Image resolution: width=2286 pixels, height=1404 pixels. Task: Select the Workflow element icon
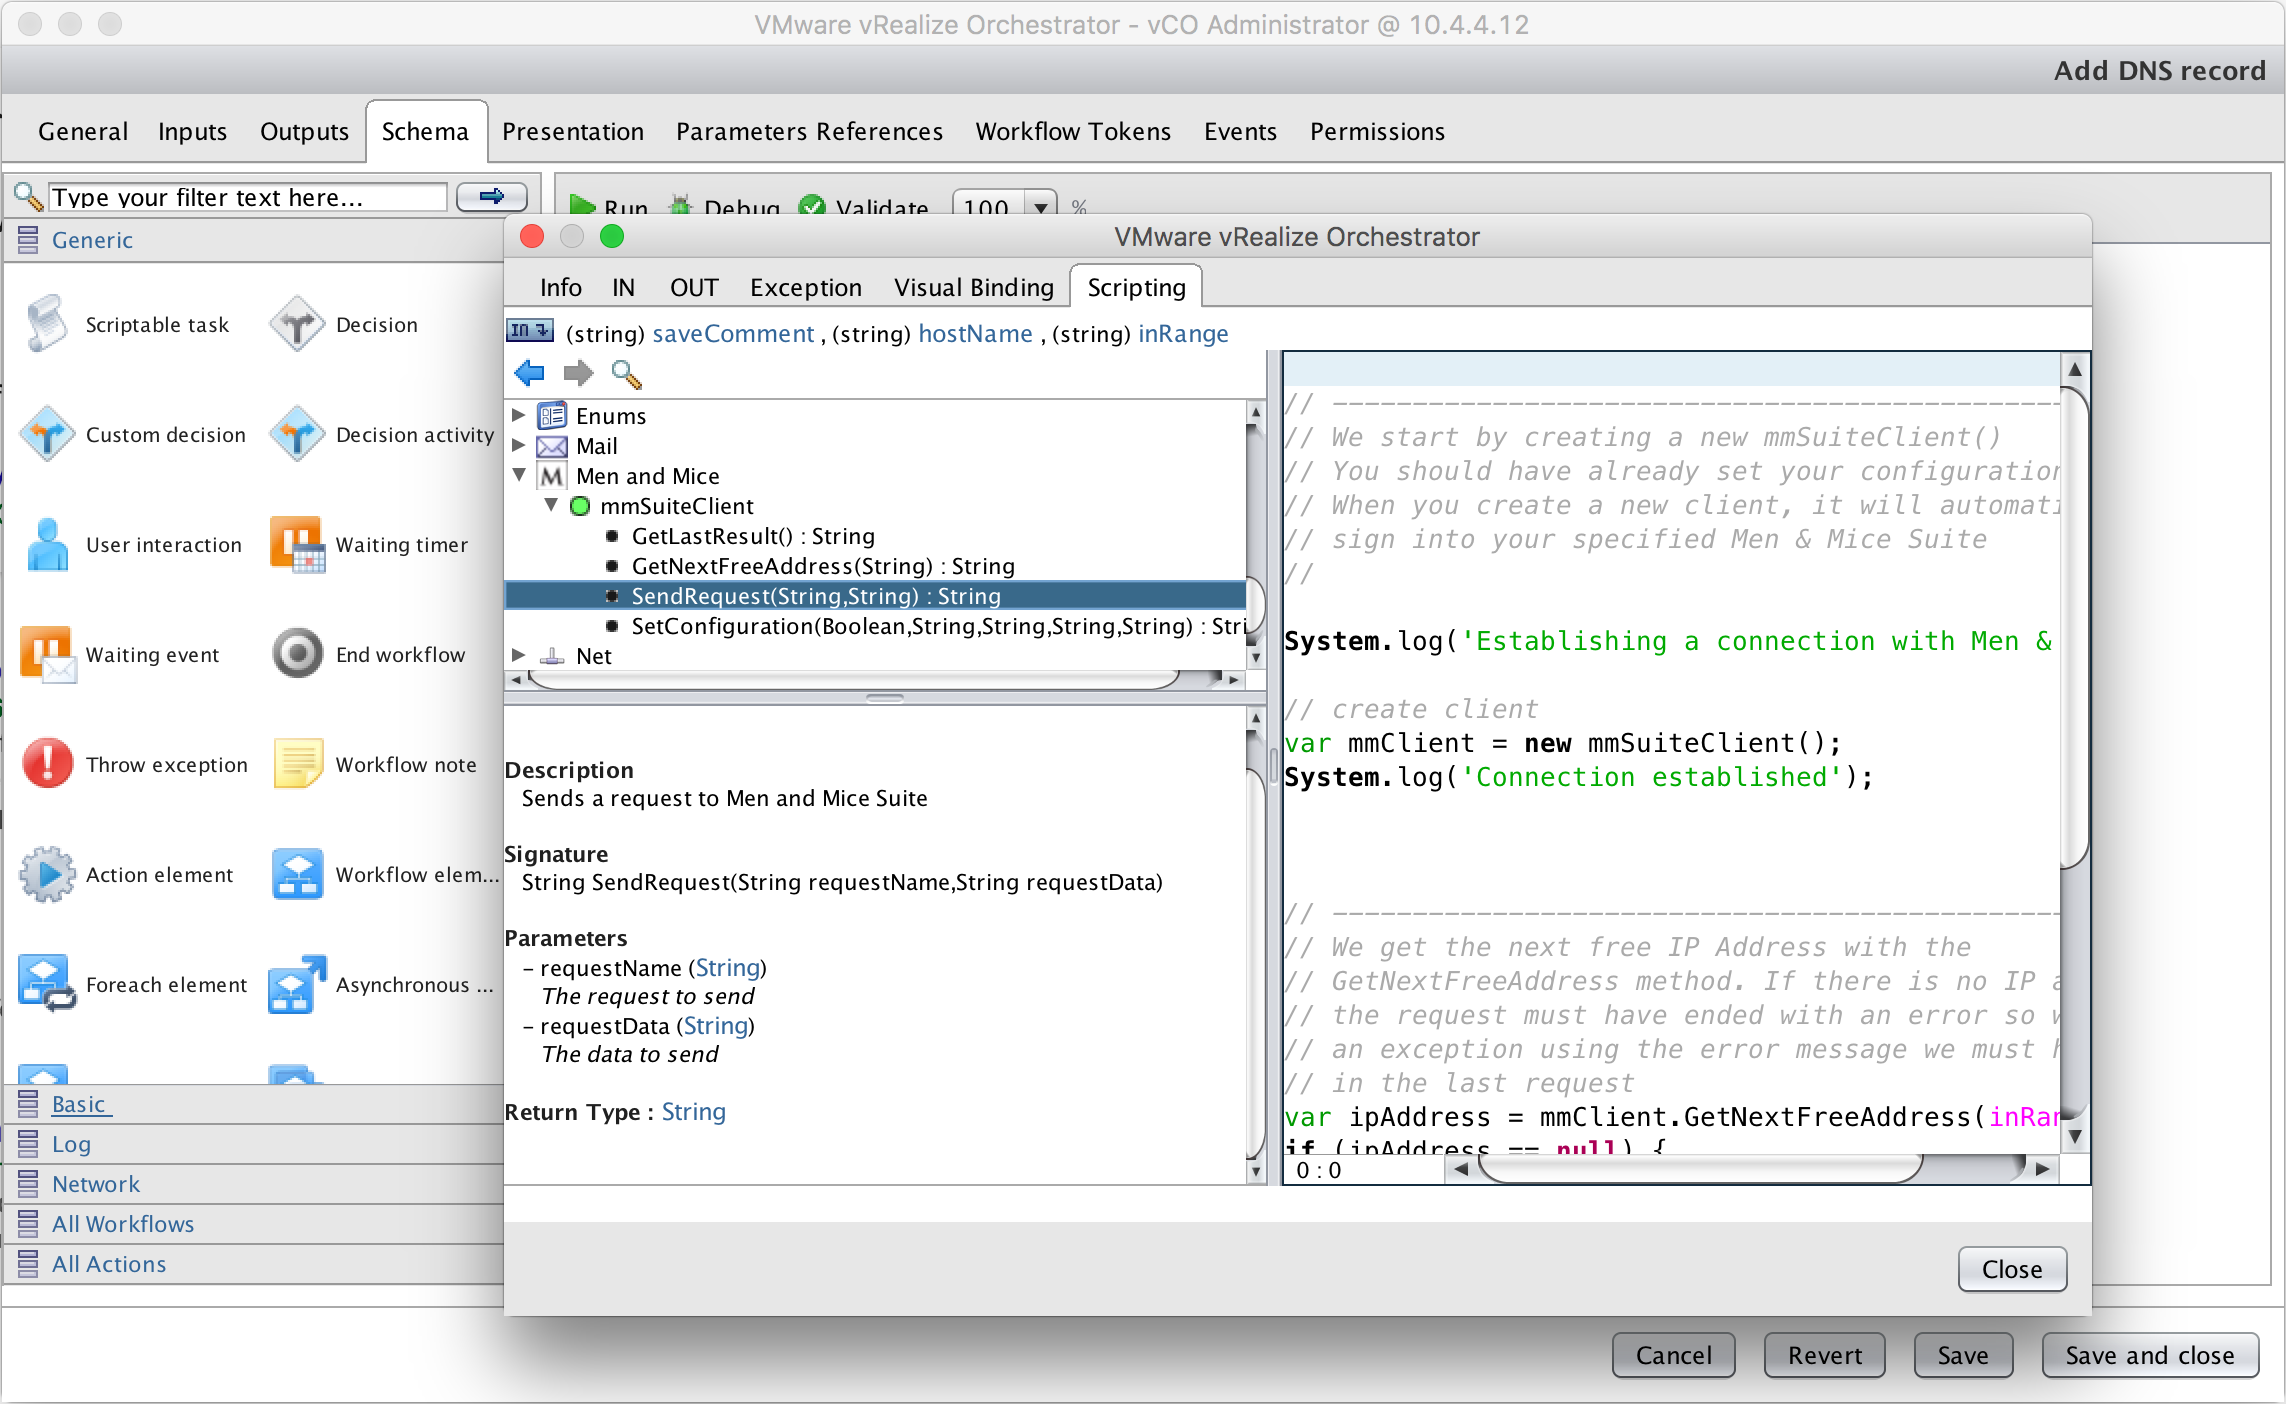click(297, 874)
